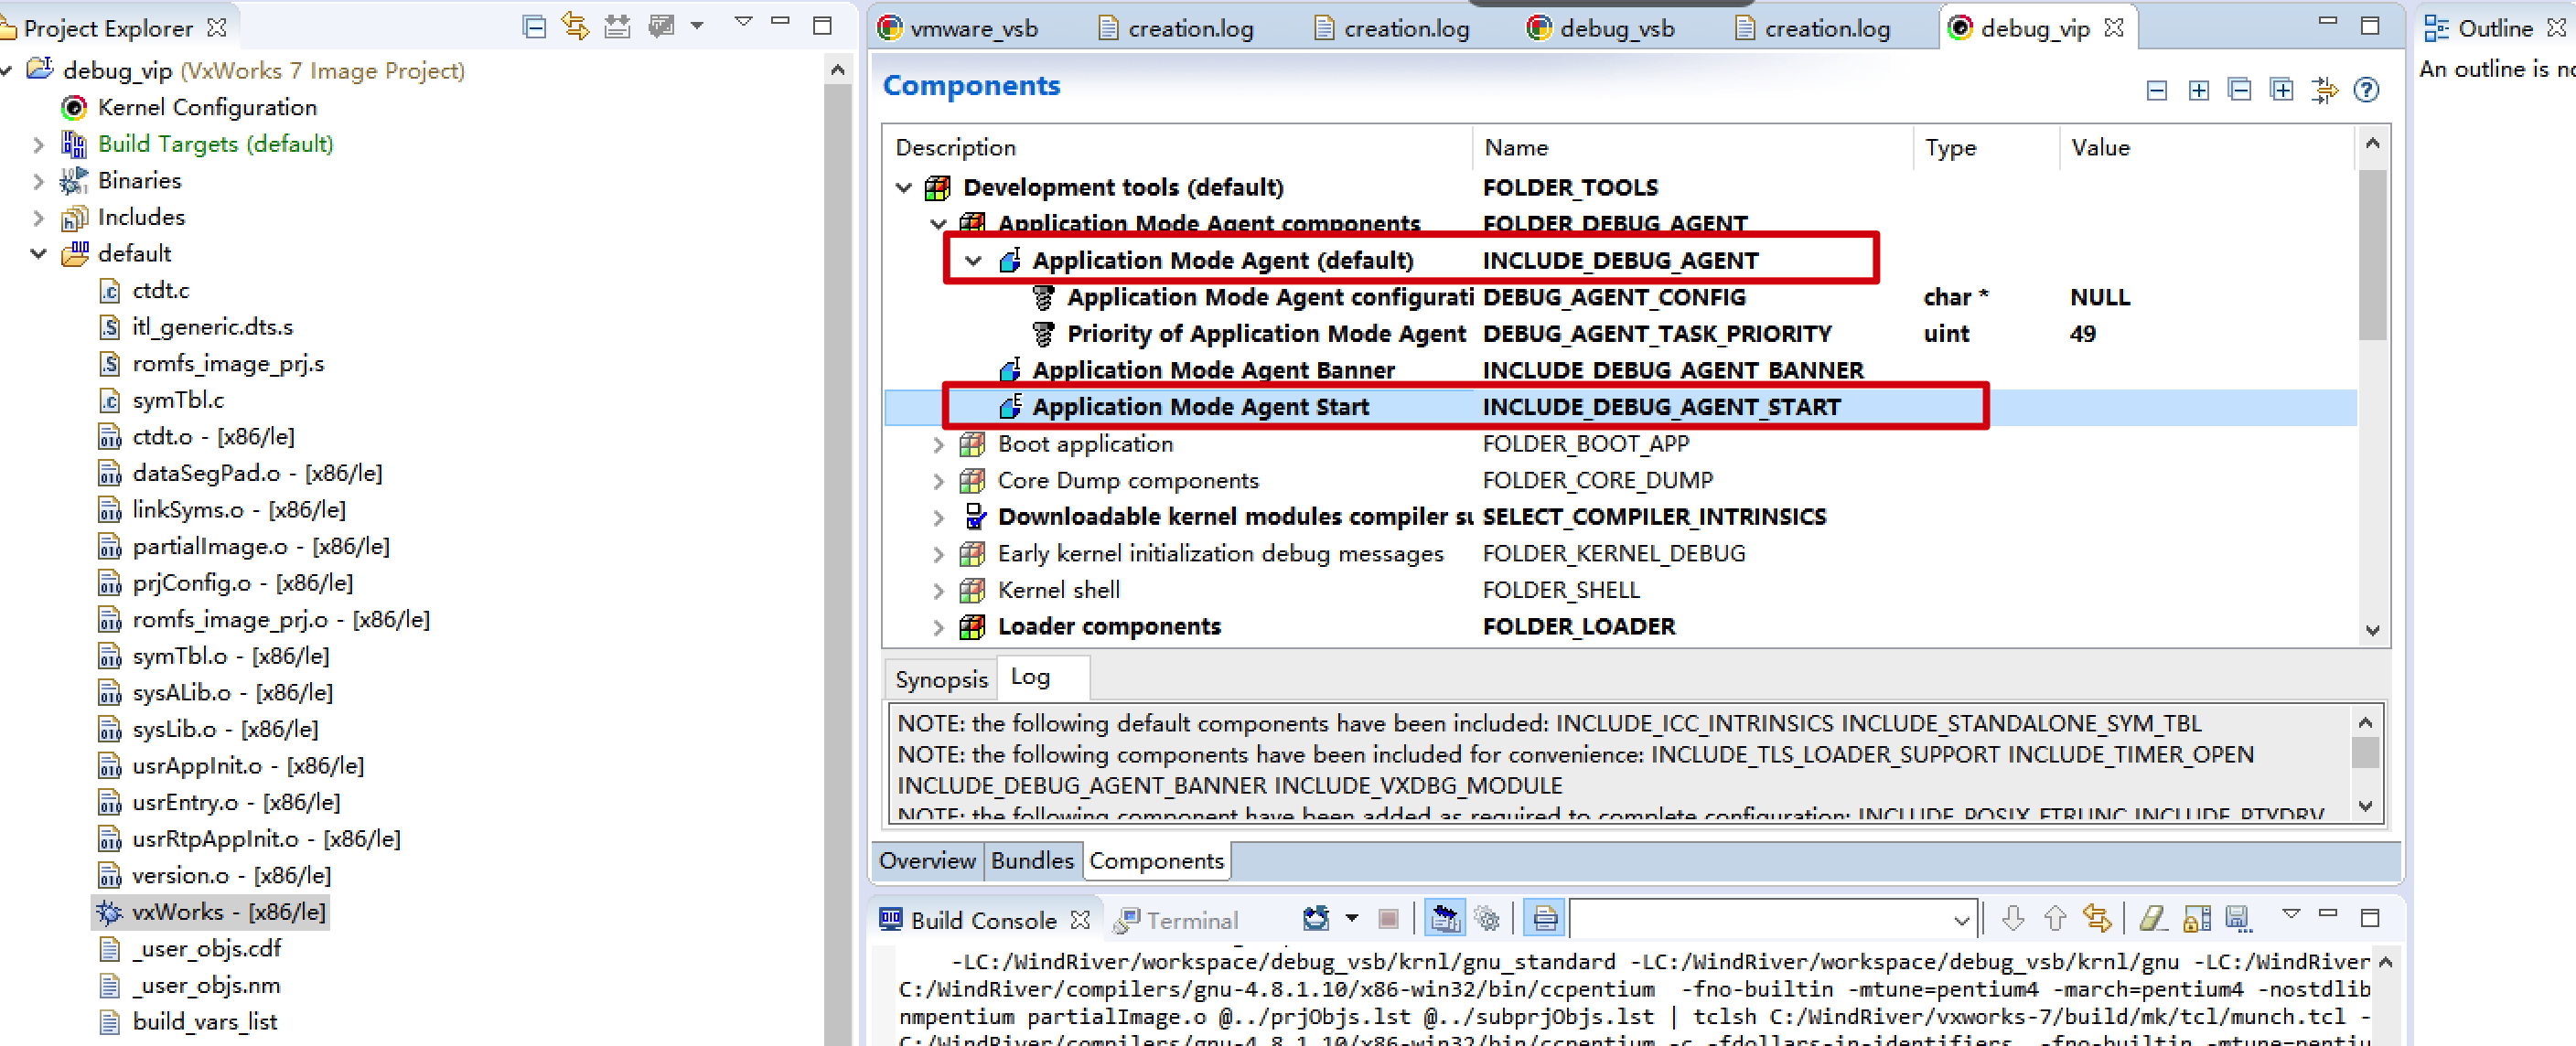Toggle Link with Editor in Project Explorer

[576, 27]
